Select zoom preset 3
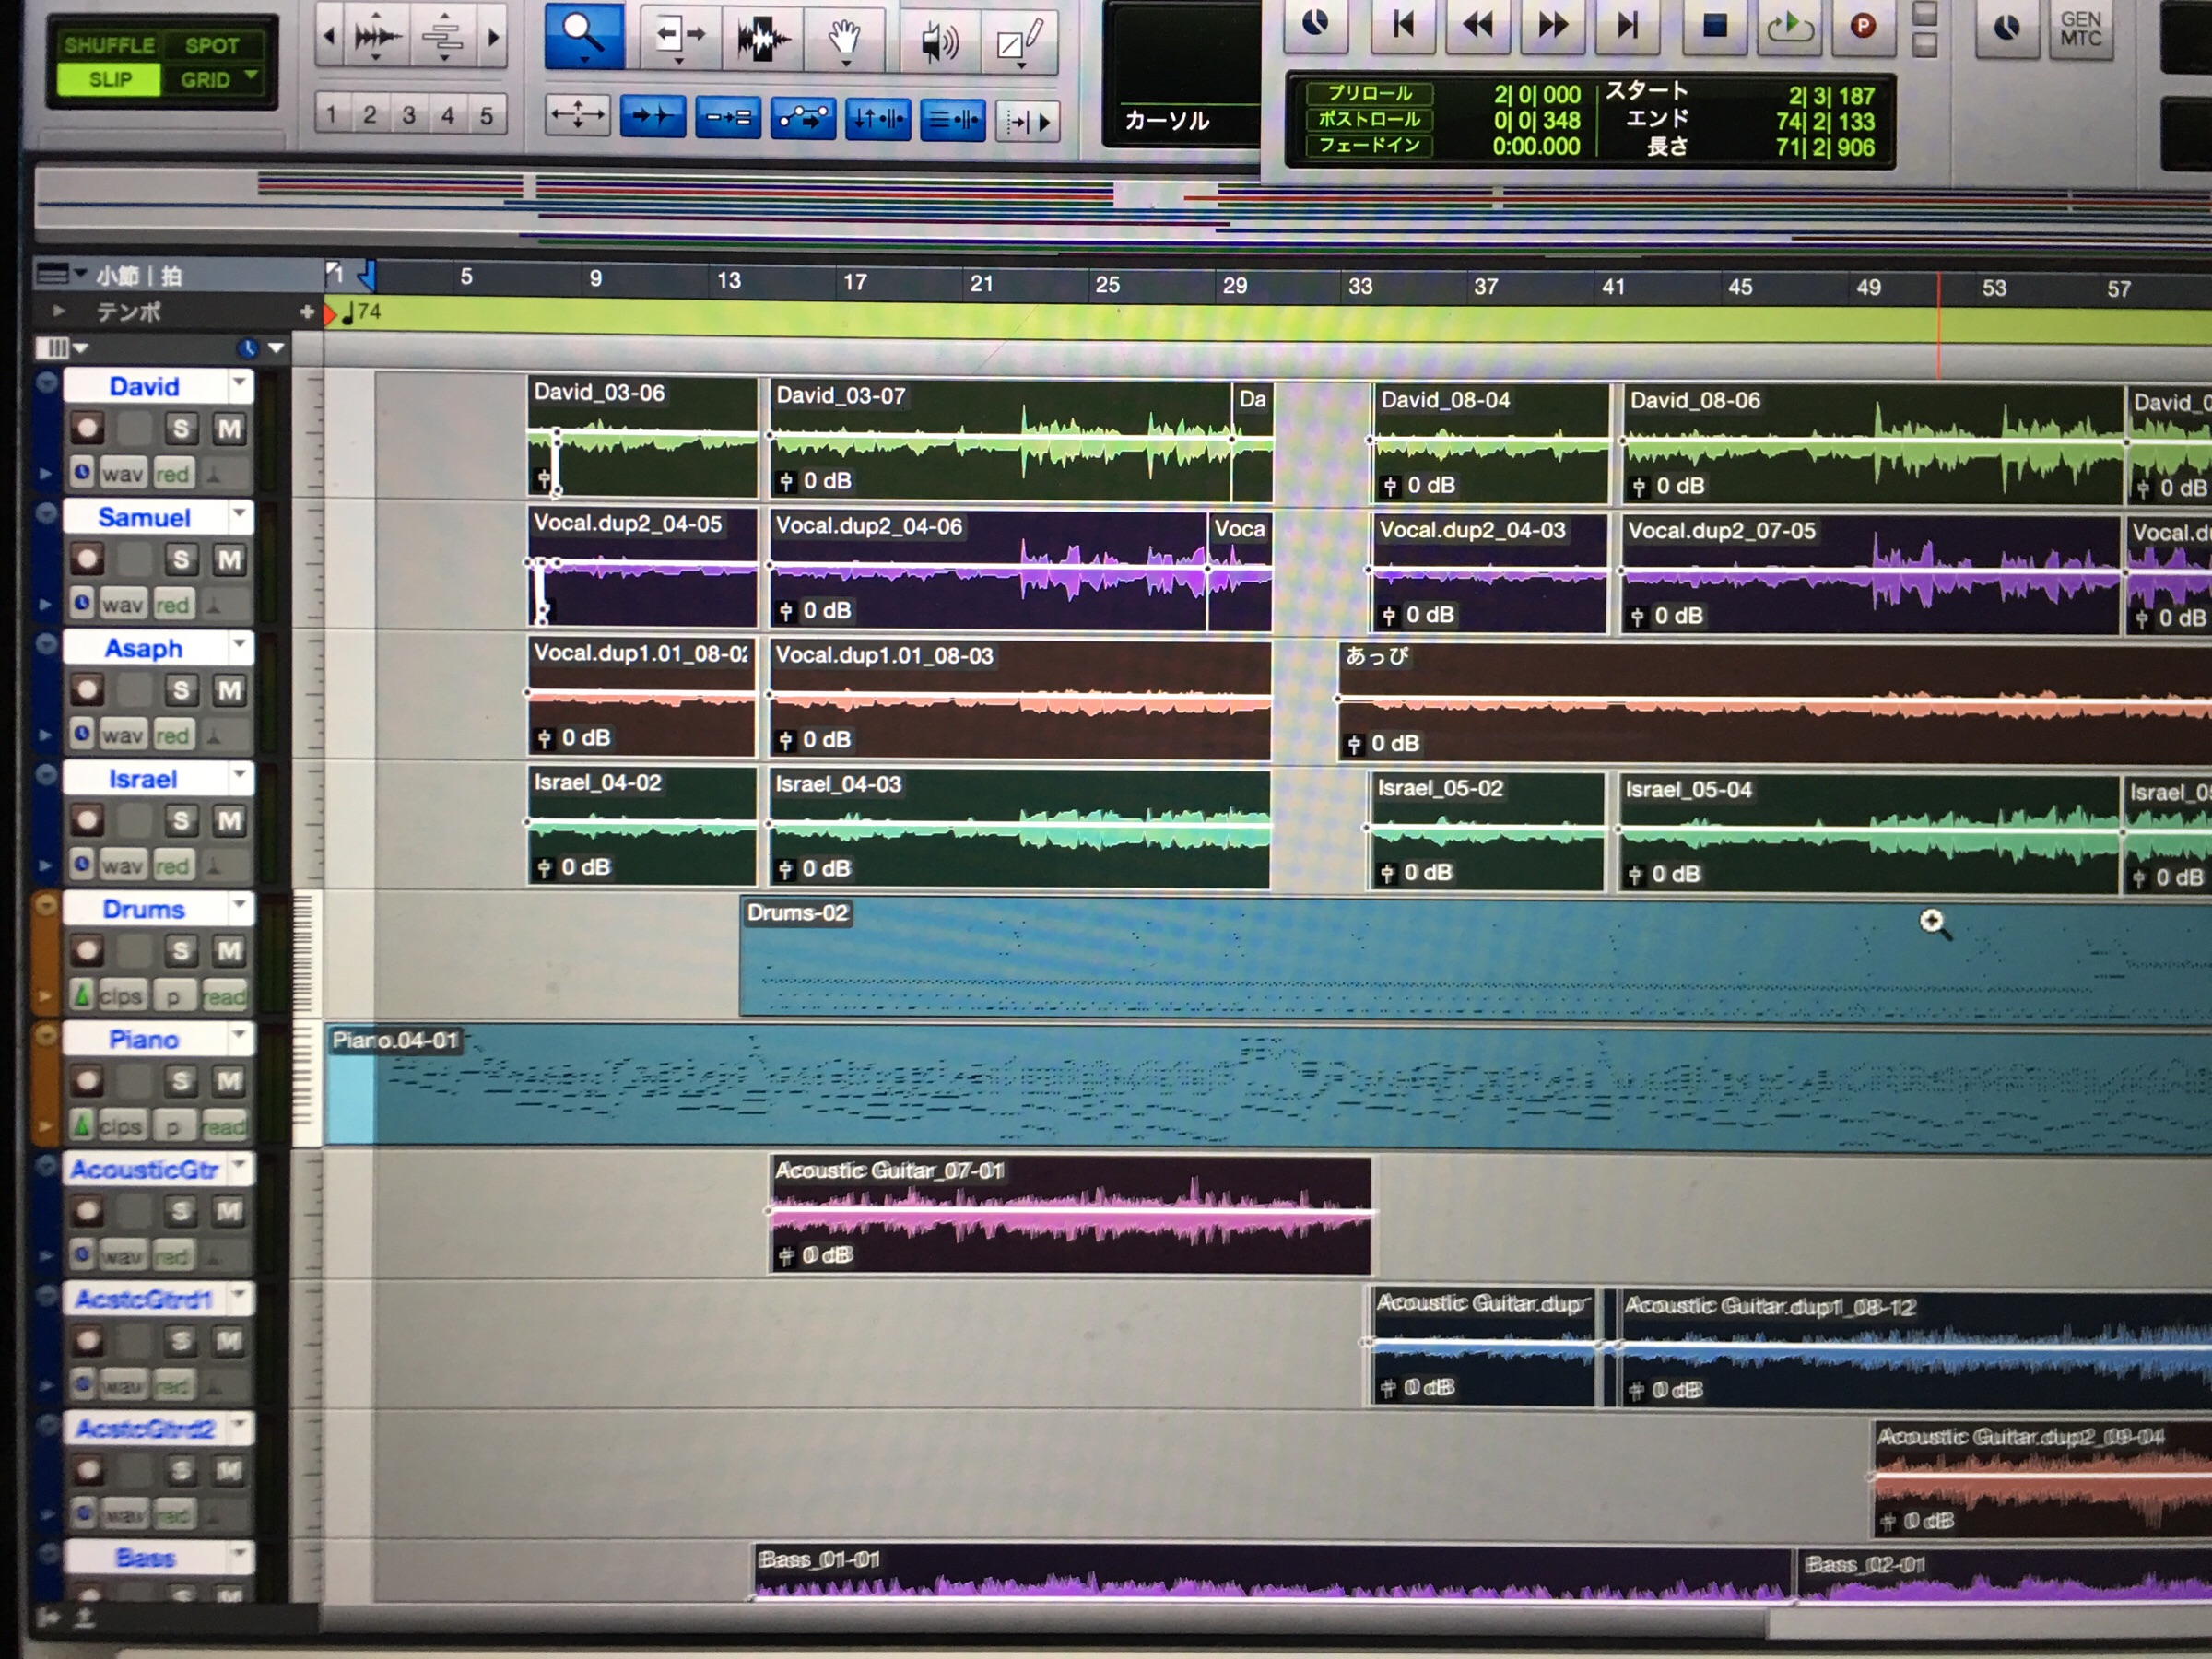 [409, 115]
